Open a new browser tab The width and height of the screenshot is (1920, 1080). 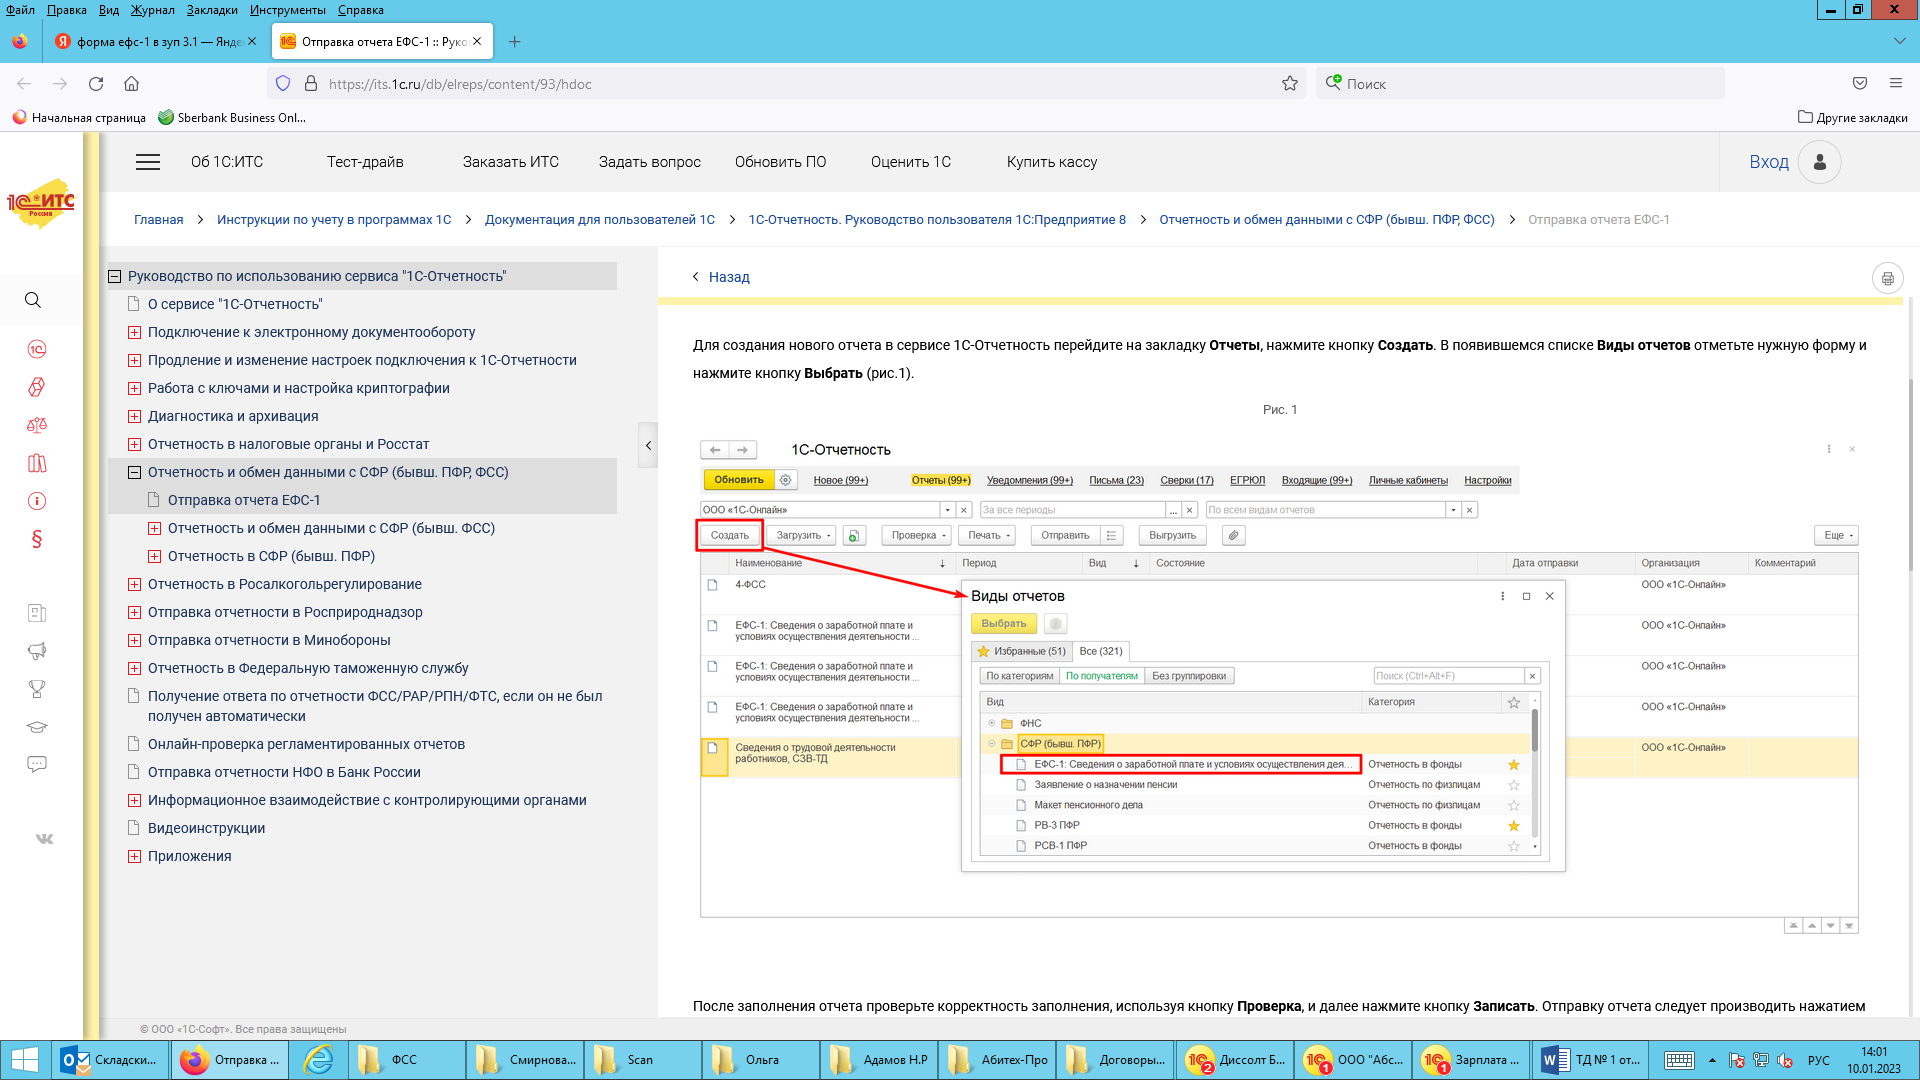(x=514, y=41)
